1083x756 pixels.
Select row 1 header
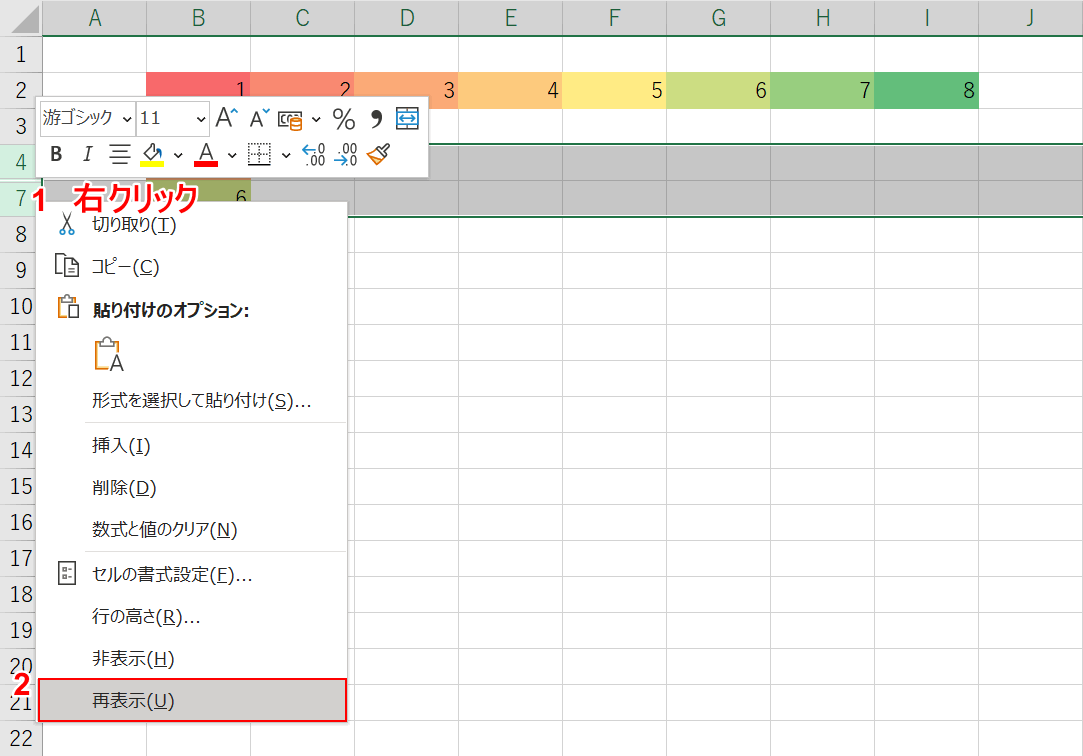coord(21,54)
